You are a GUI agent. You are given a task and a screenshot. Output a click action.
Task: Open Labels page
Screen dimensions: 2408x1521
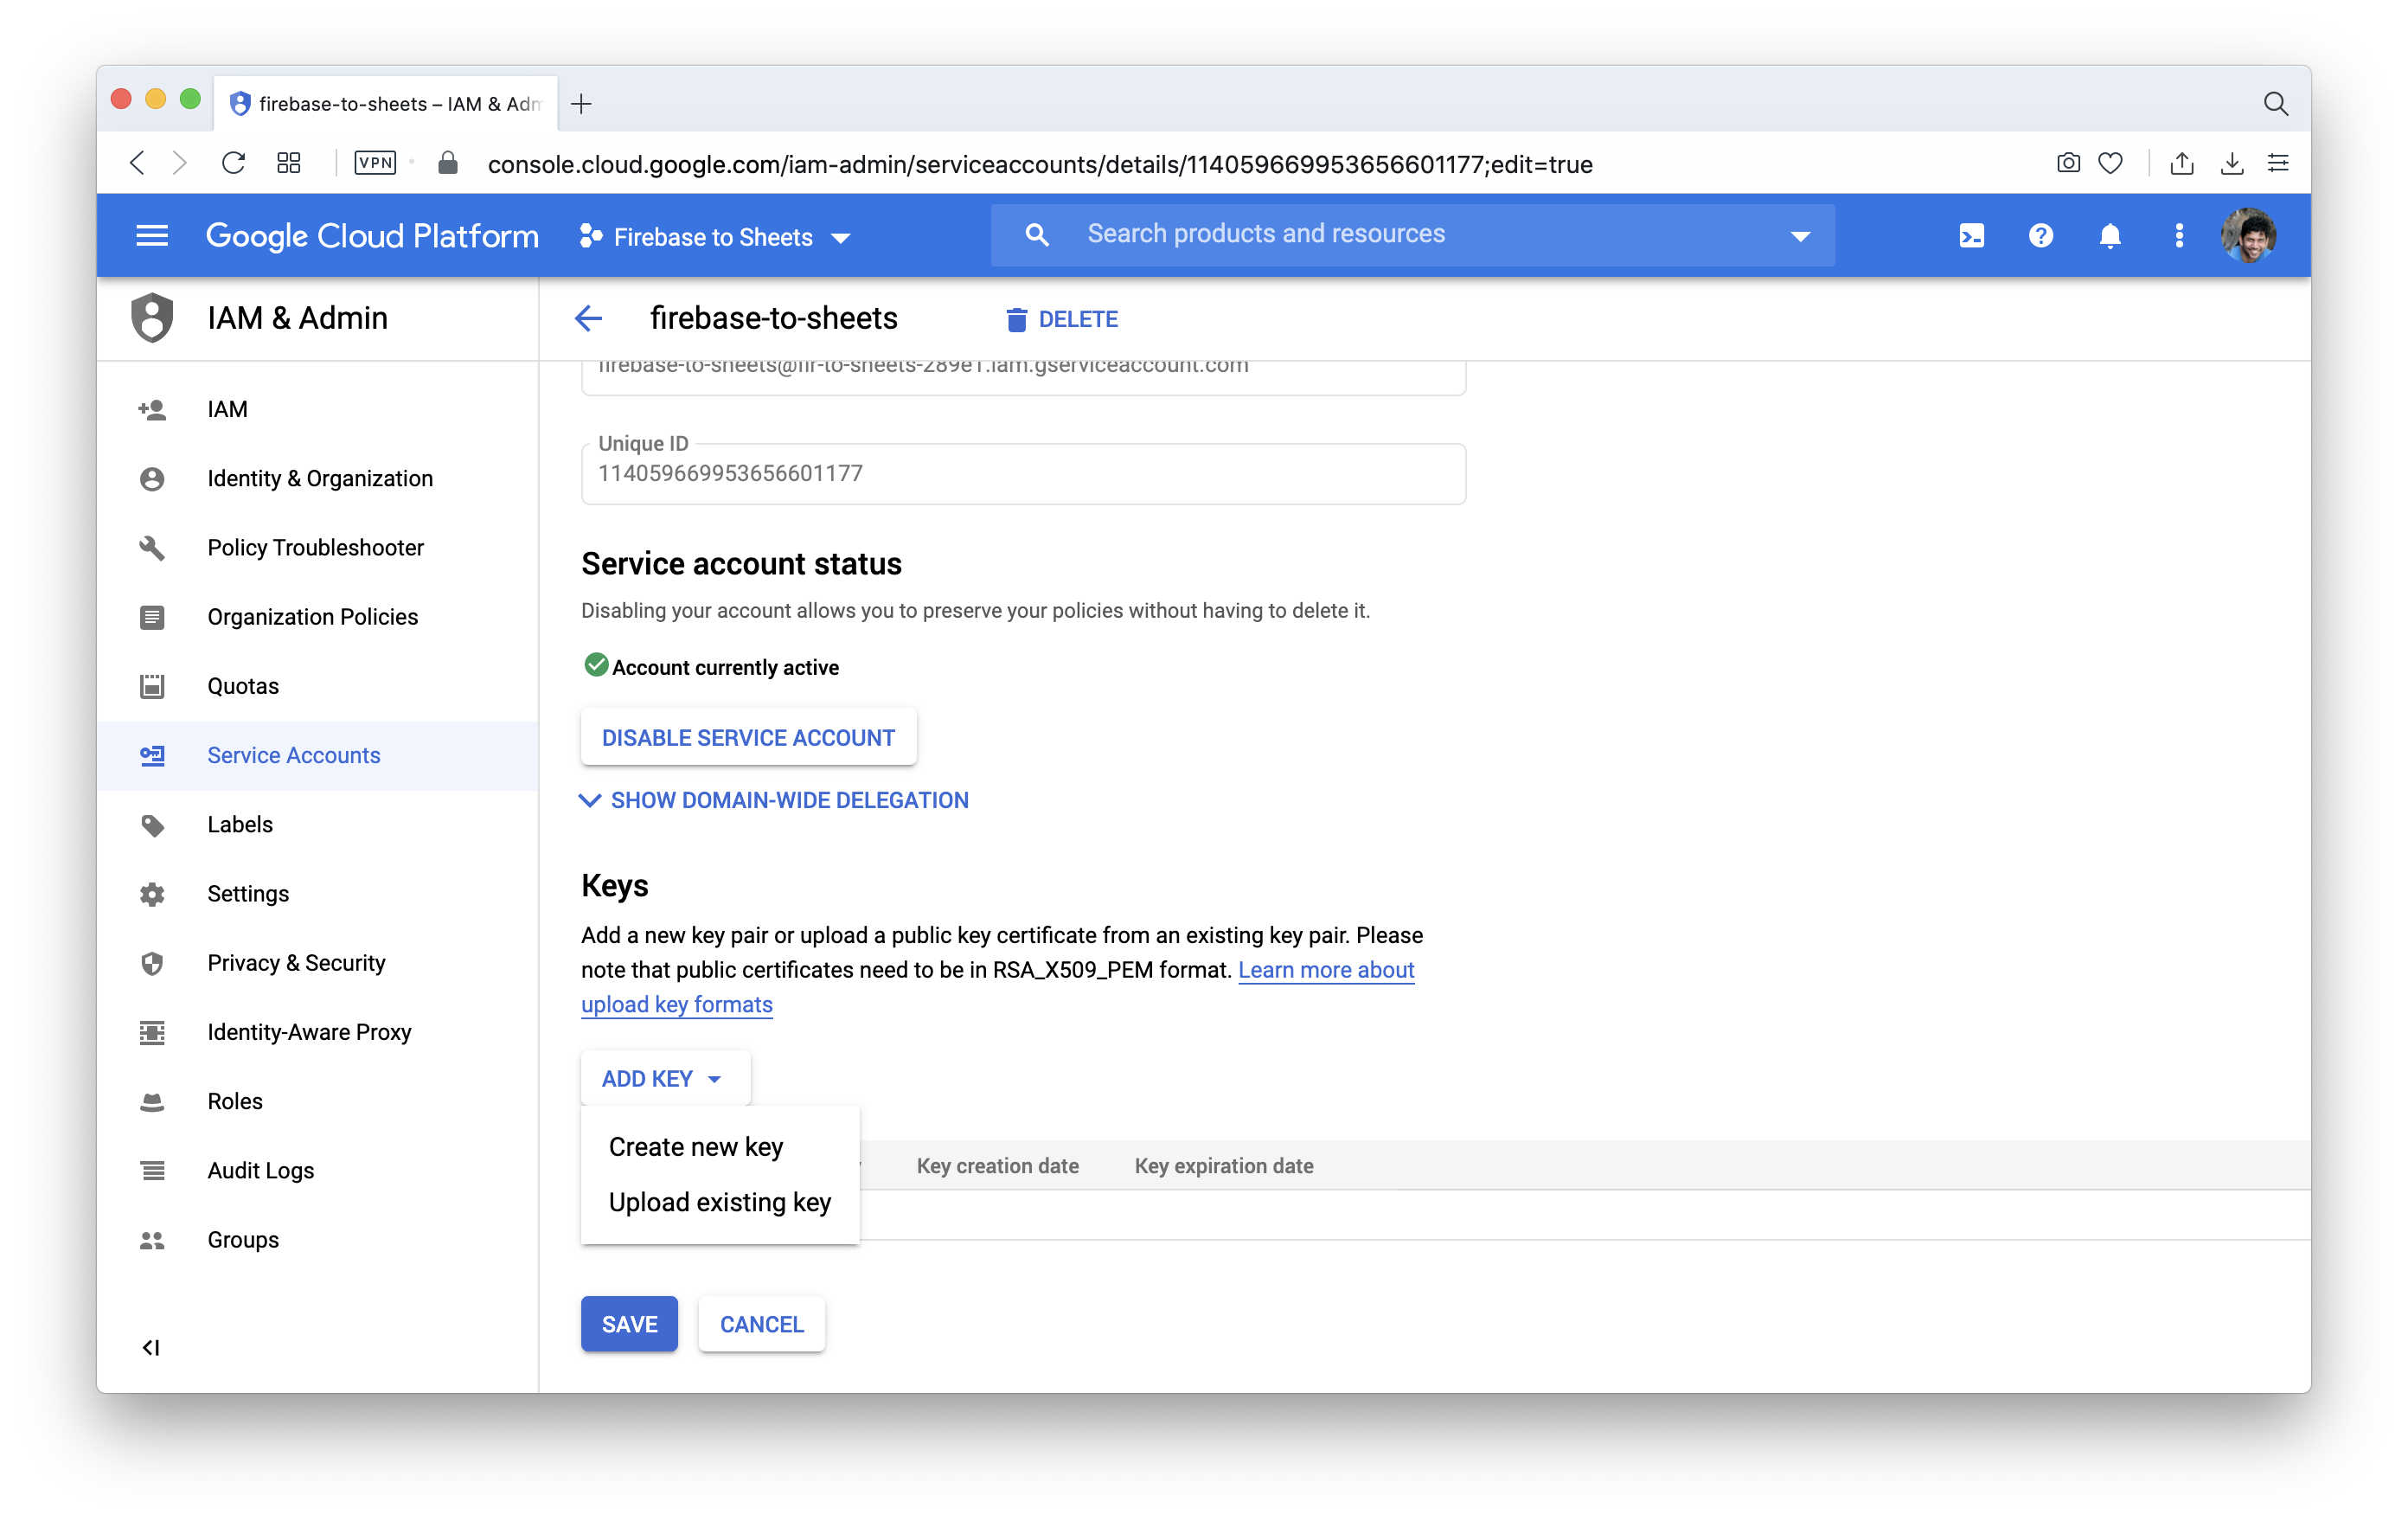click(240, 825)
